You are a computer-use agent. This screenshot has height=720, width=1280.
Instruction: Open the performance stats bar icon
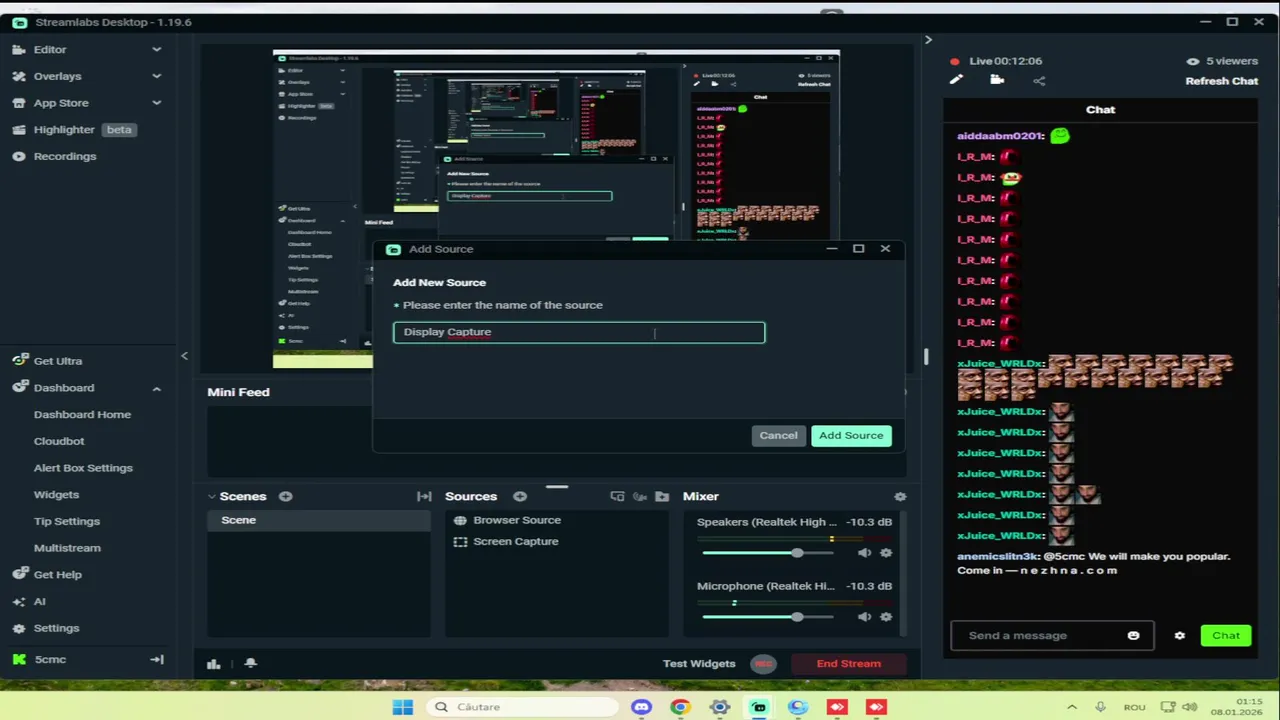(x=213, y=663)
